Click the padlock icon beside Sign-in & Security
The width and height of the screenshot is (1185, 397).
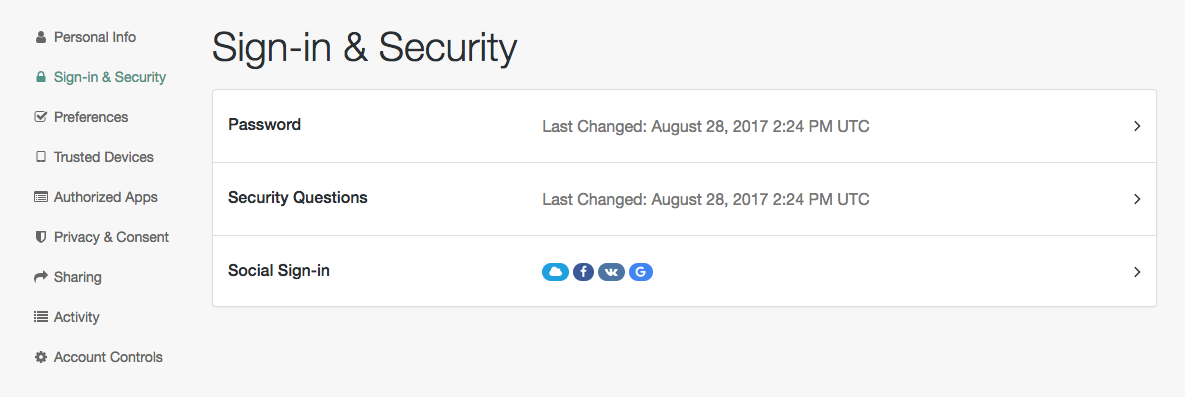[x=41, y=77]
